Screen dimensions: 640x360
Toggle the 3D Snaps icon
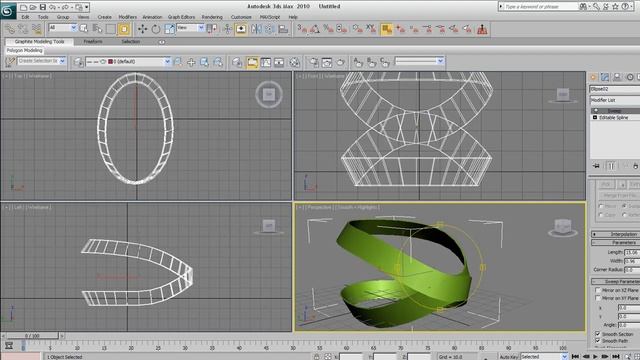click(302, 29)
